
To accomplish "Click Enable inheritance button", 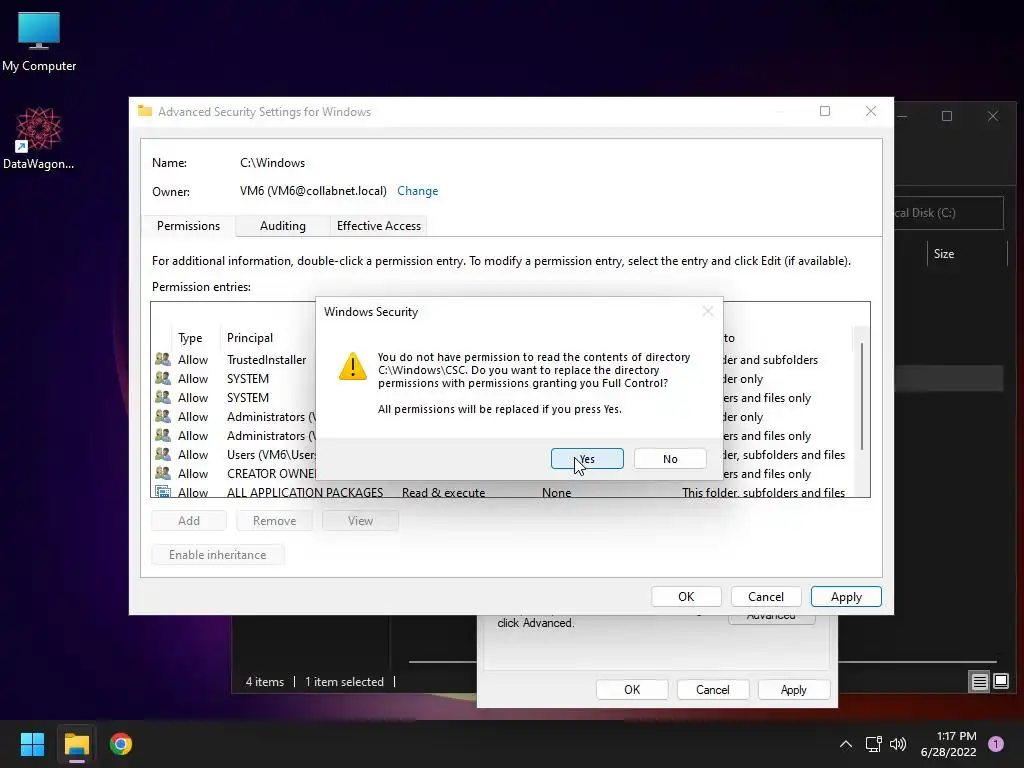I will pos(217,554).
